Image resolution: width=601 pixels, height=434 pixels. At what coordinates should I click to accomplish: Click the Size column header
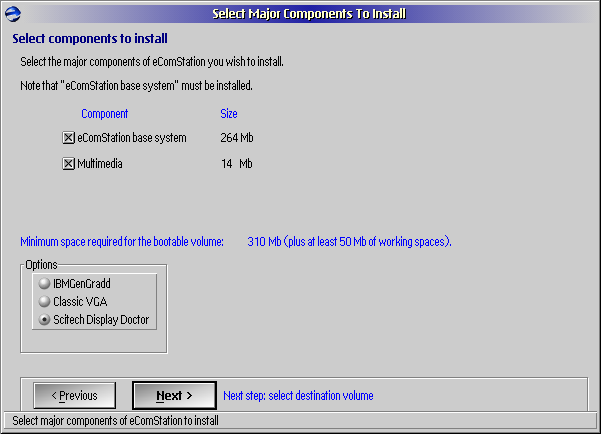tap(229, 114)
